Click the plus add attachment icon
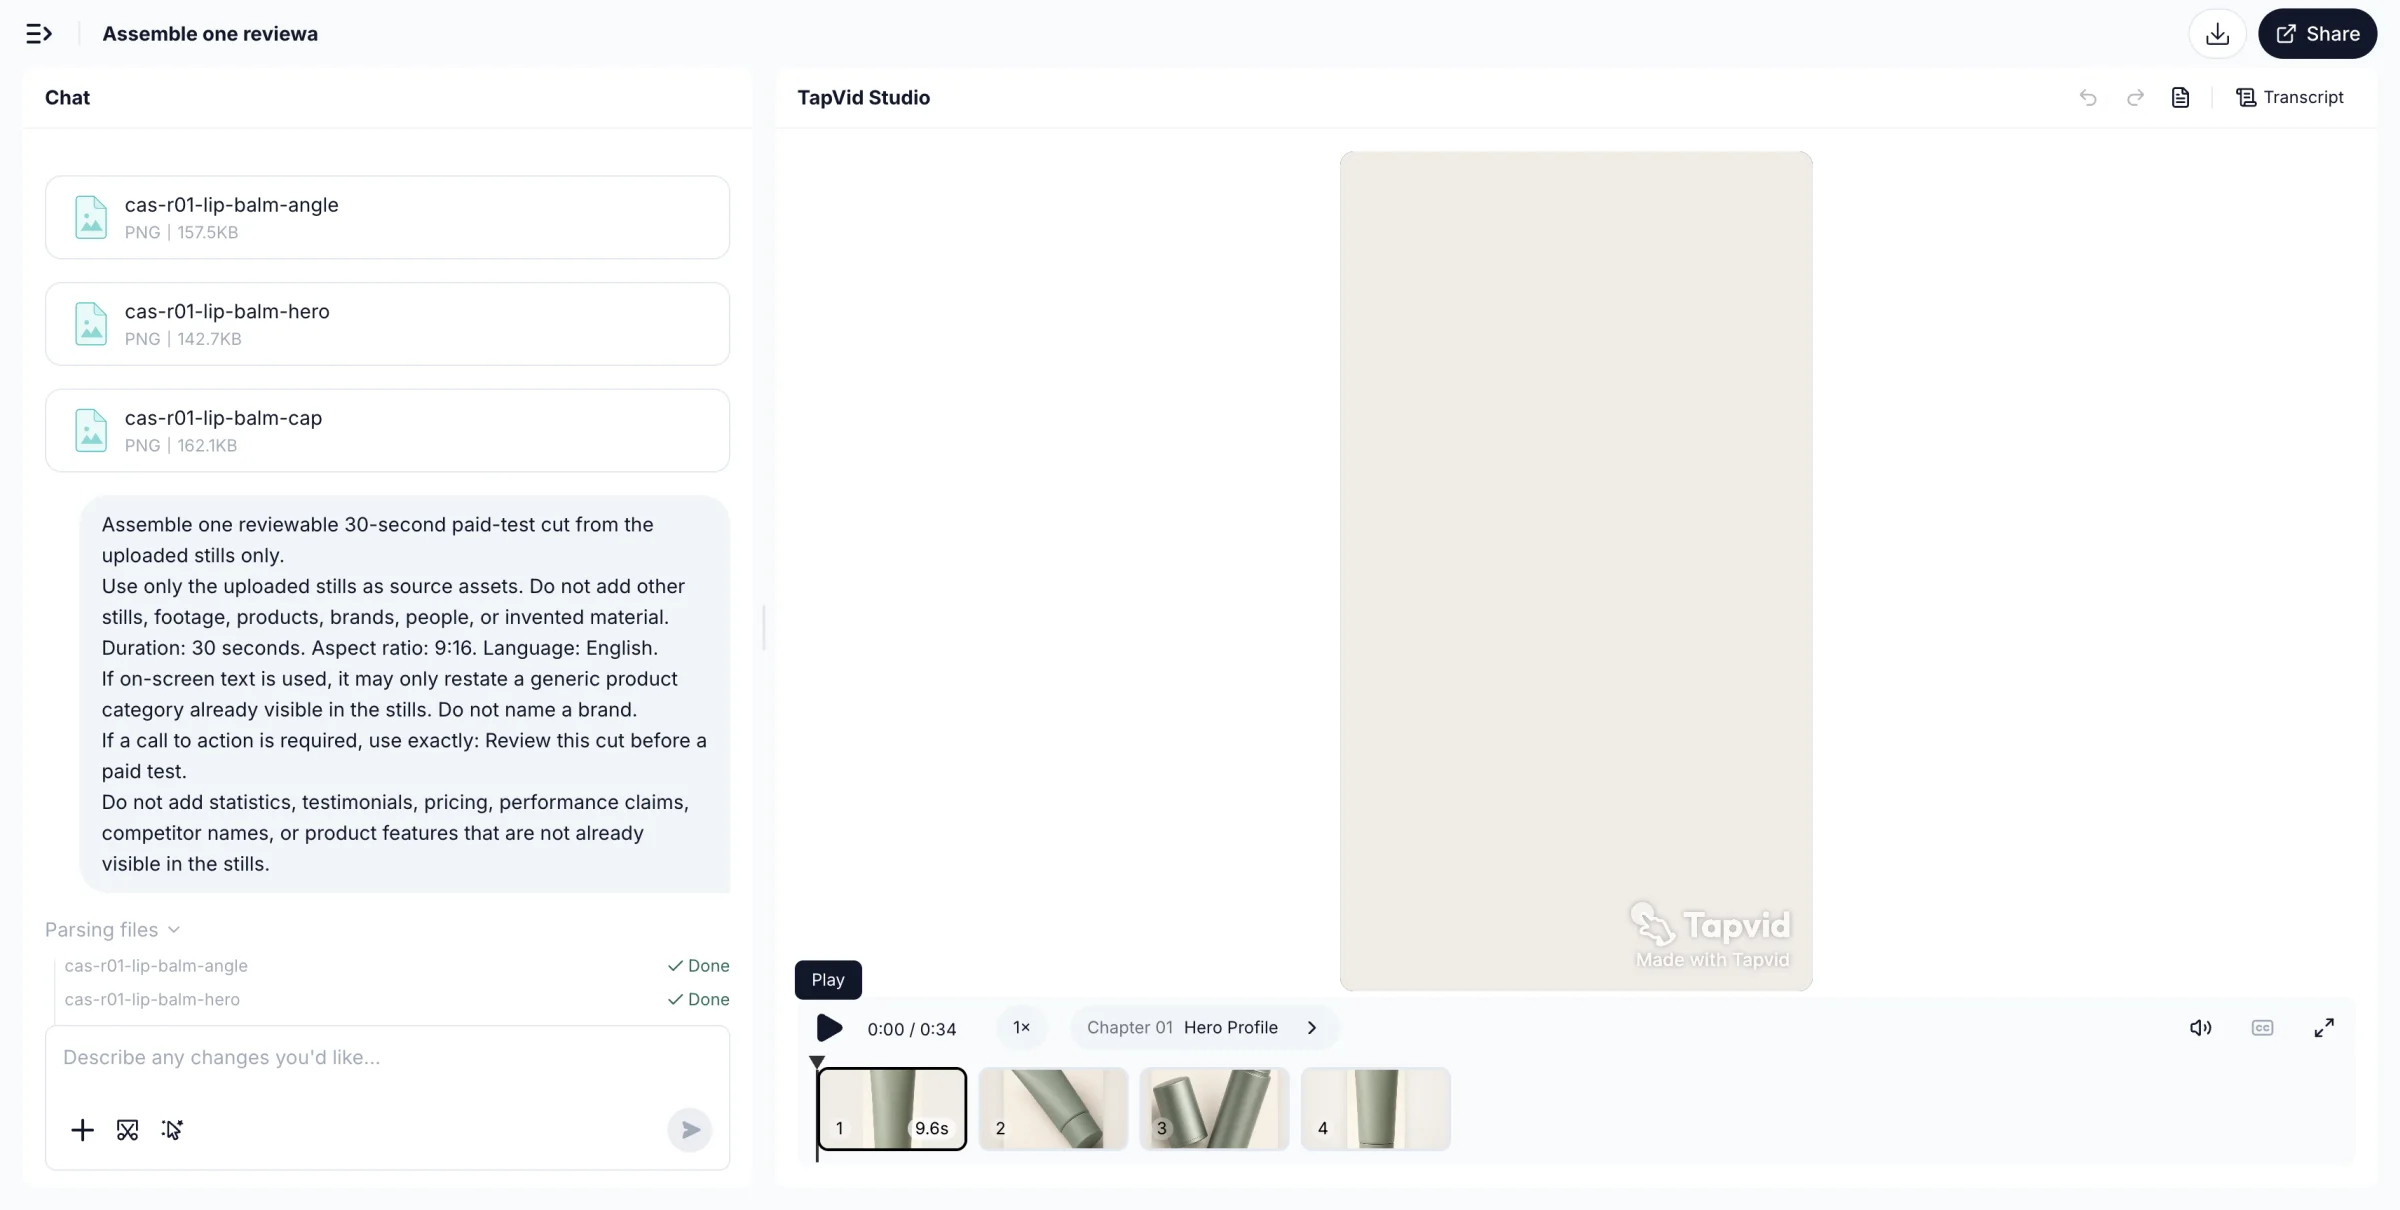2400x1210 pixels. (x=82, y=1130)
